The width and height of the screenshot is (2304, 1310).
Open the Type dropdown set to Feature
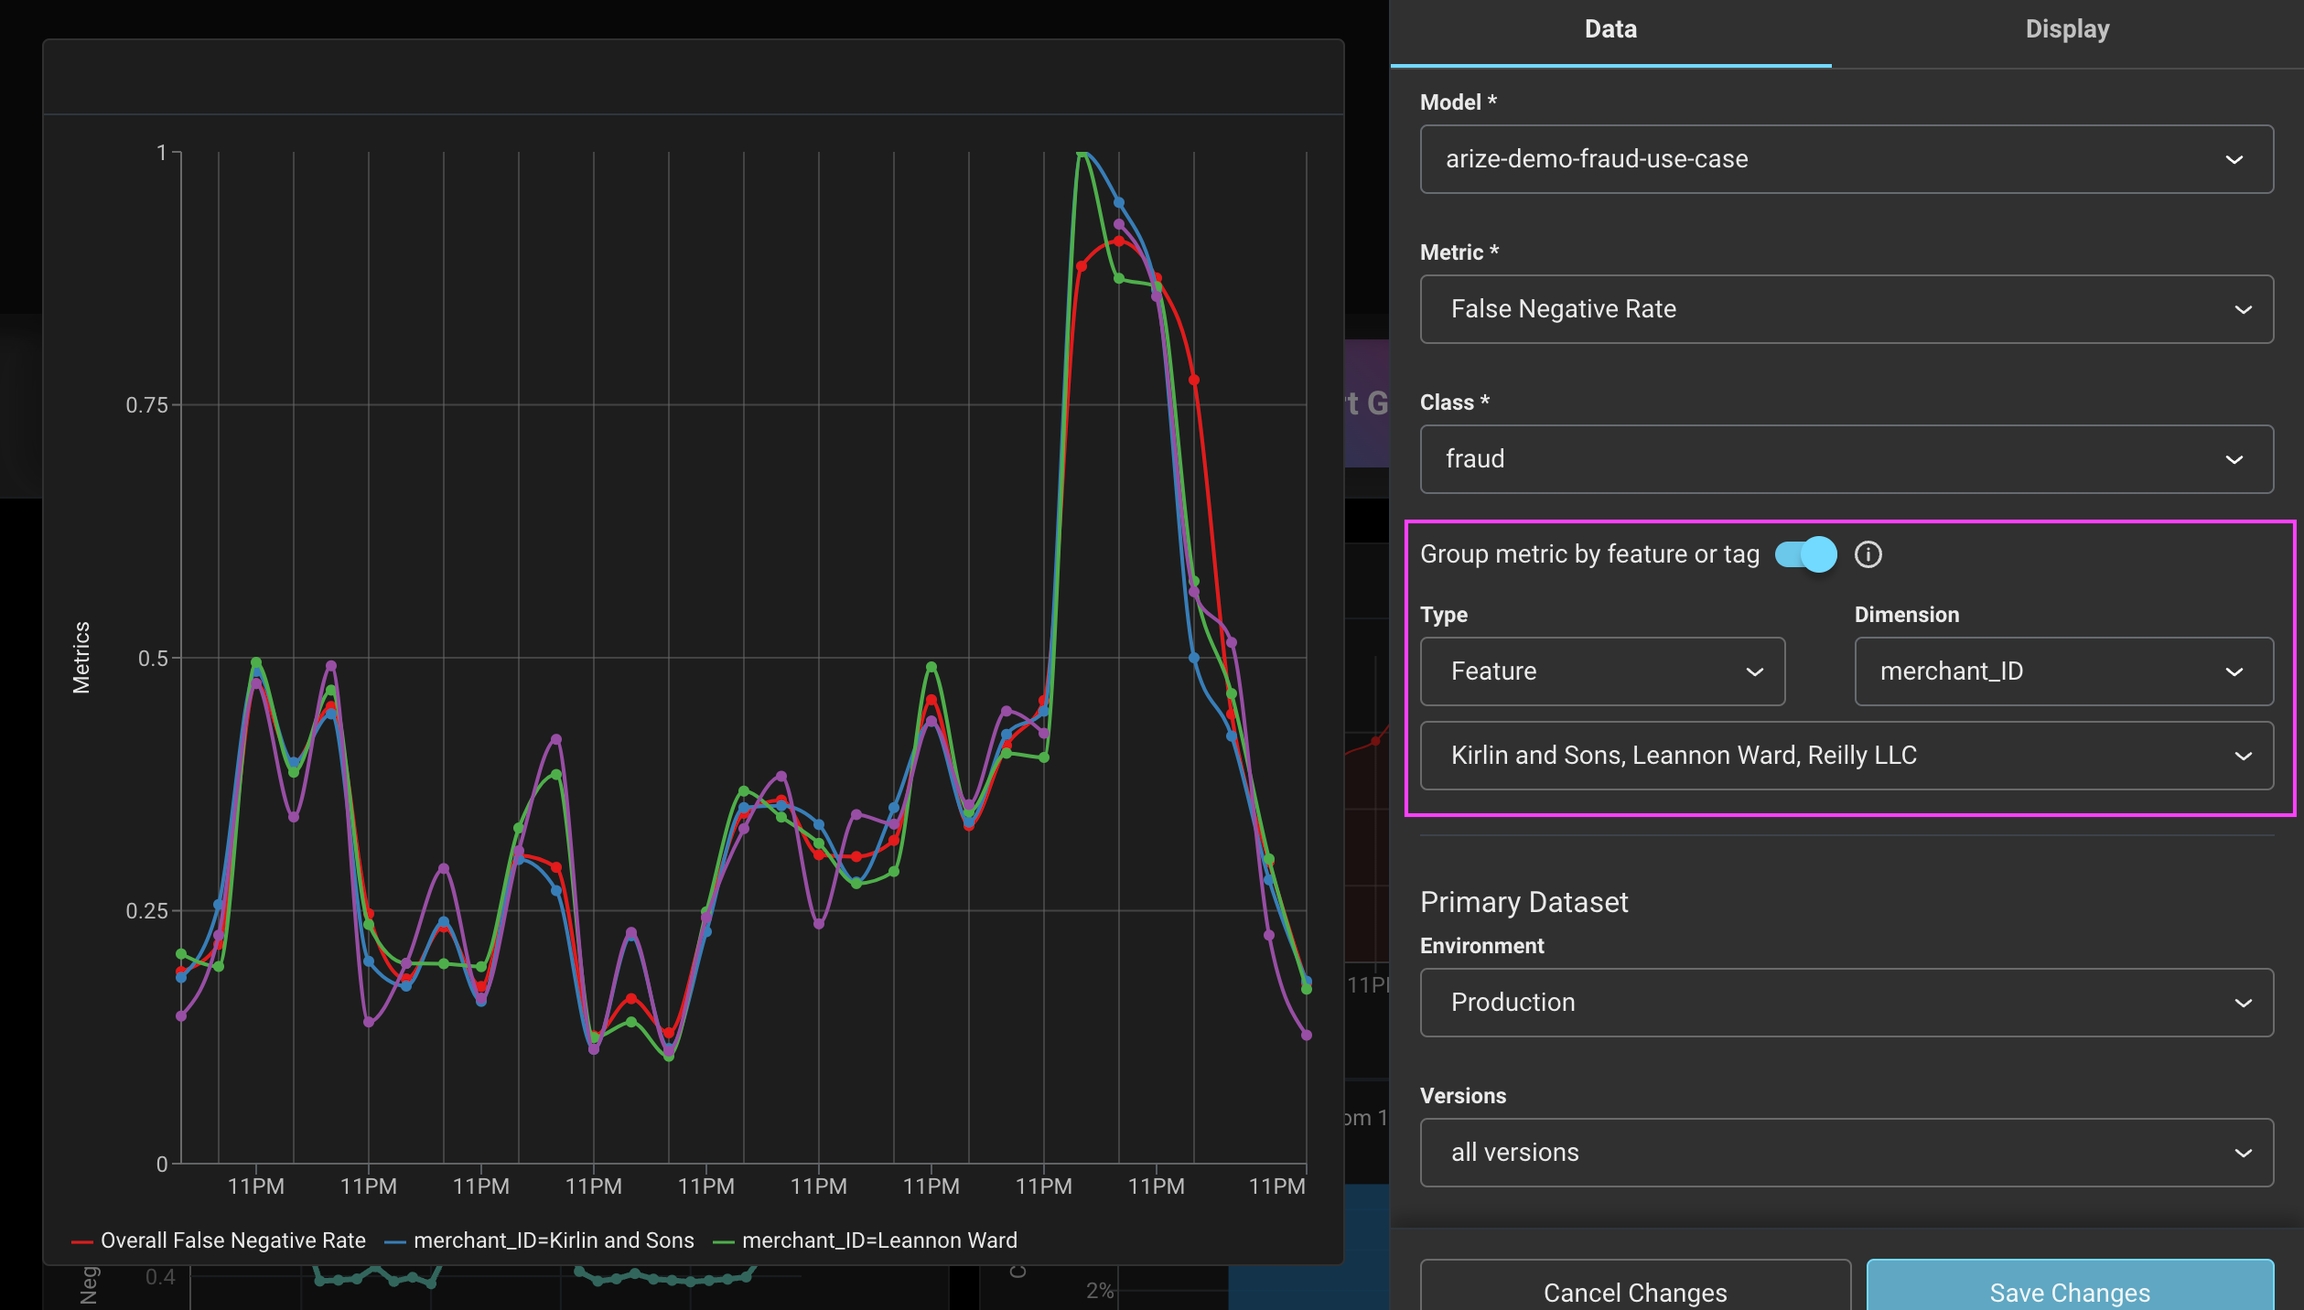click(x=1601, y=671)
